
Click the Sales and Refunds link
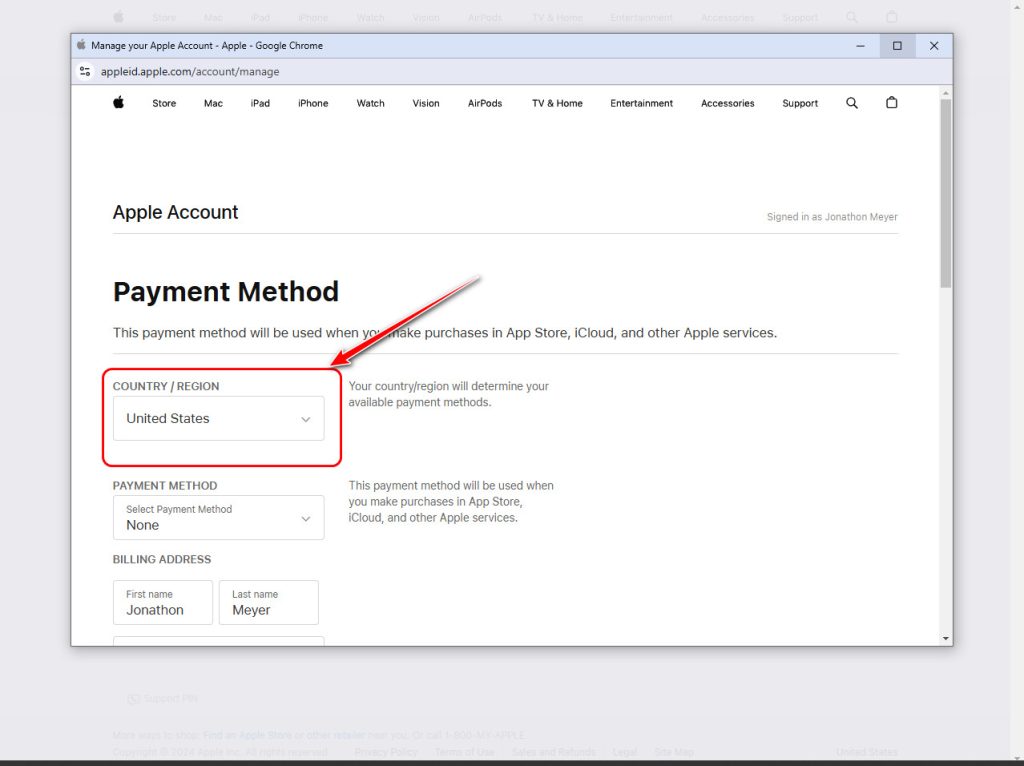(x=553, y=751)
